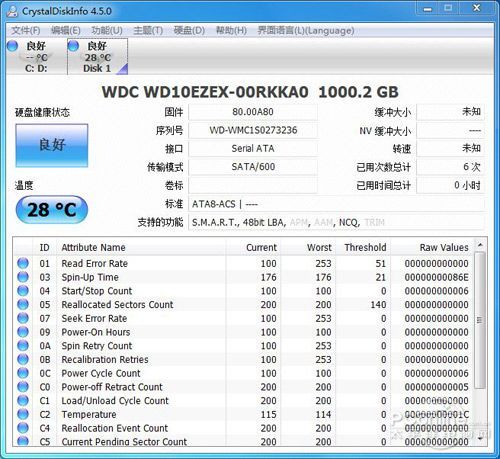Click the Worst column header
Viewport: 500px width, 459px height.
point(308,248)
